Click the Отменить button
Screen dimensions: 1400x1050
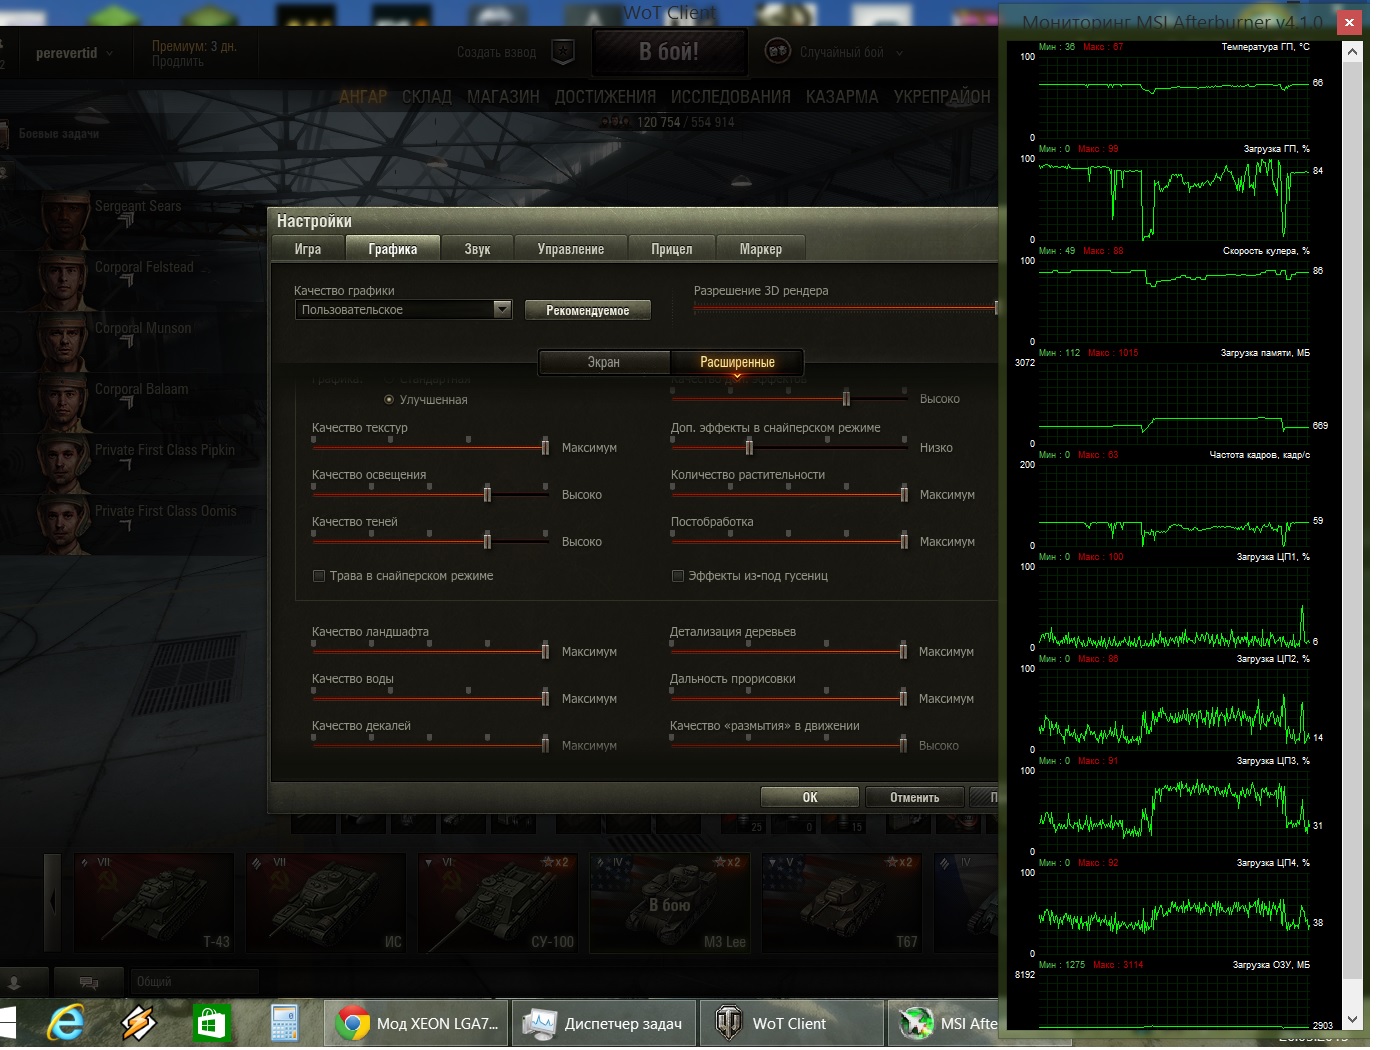coord(915,797)
